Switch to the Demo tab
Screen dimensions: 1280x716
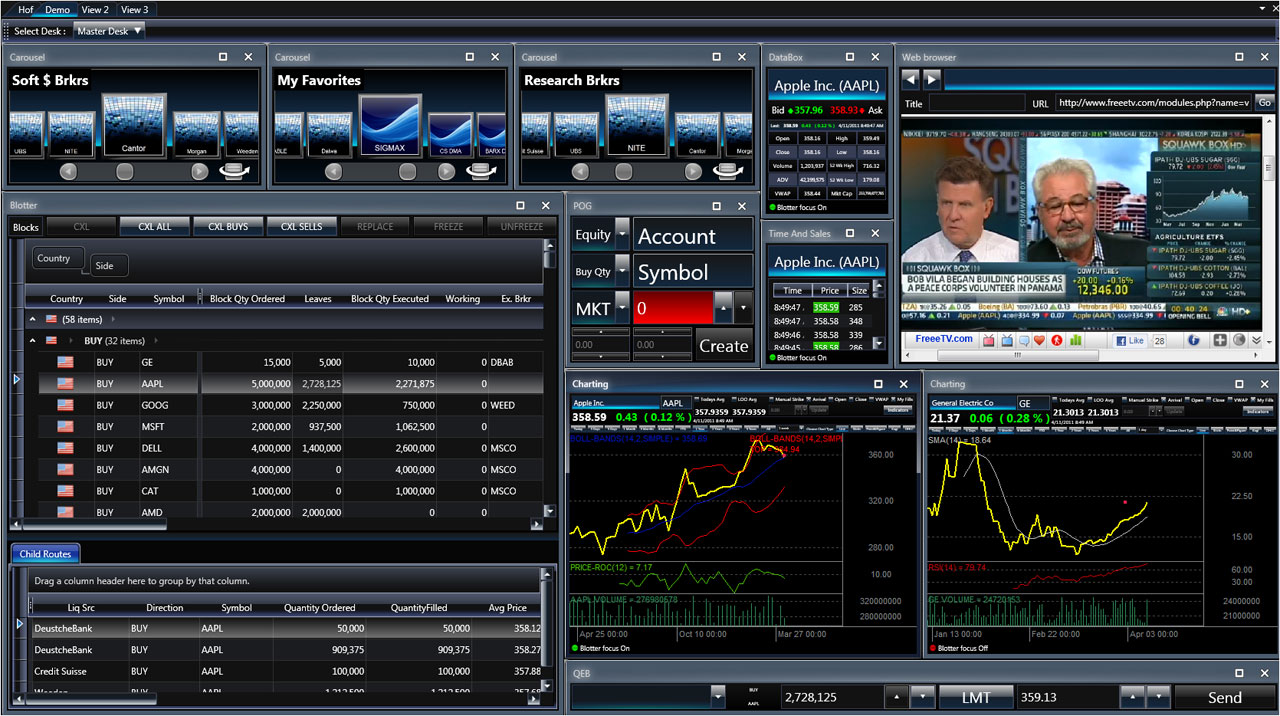tap(58, 9)
